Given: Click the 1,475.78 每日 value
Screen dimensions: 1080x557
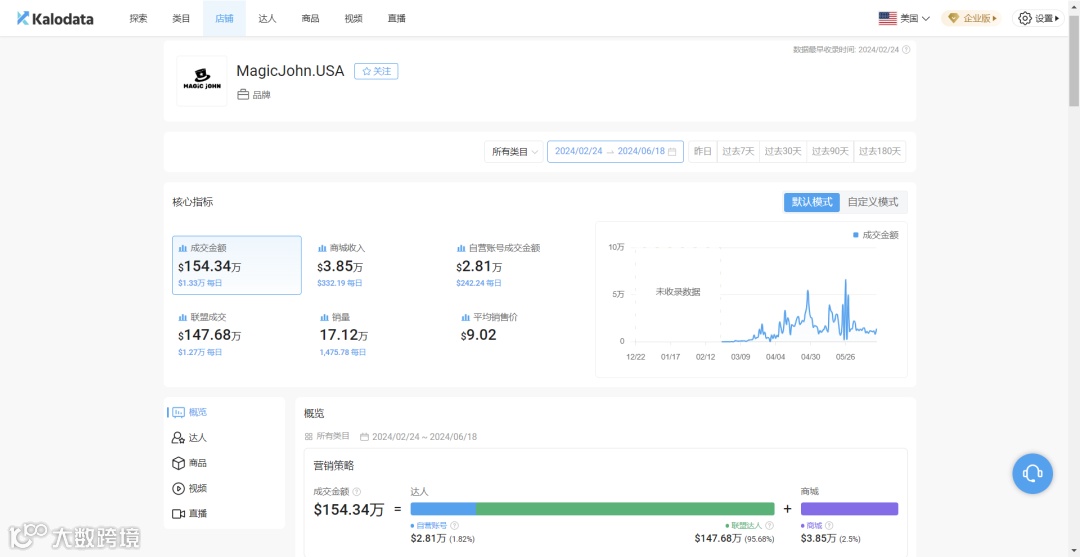Looking at the screenshot, I should (342, 353).
